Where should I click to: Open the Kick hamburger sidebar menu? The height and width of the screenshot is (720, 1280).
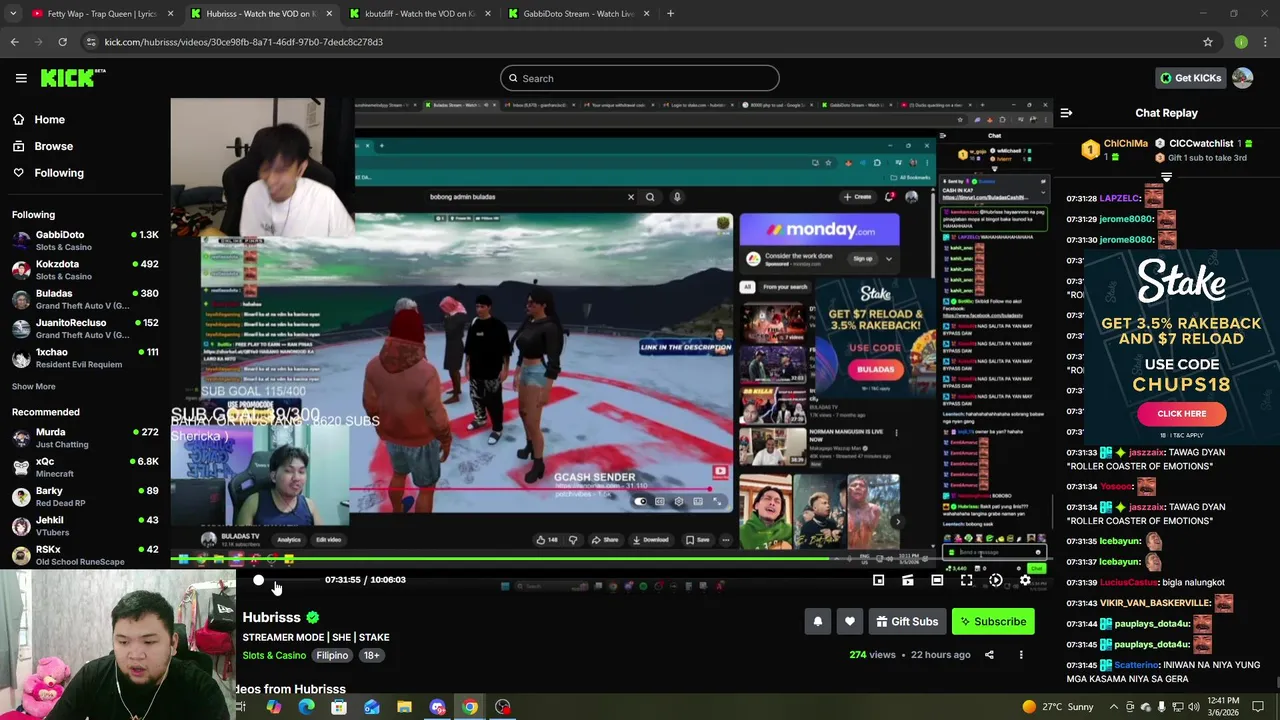pyautogui.click(x=21, y=78)
